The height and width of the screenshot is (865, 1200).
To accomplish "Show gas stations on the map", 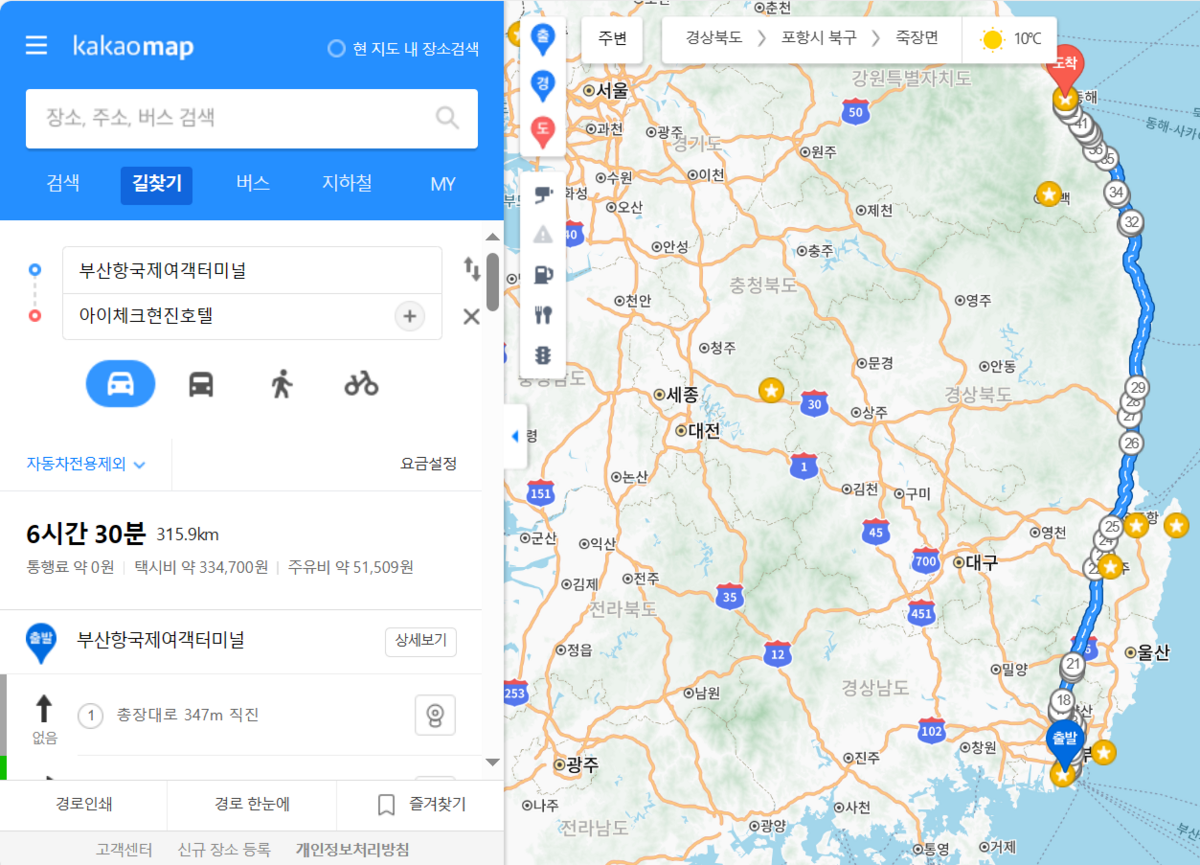I will coord(543,274).
